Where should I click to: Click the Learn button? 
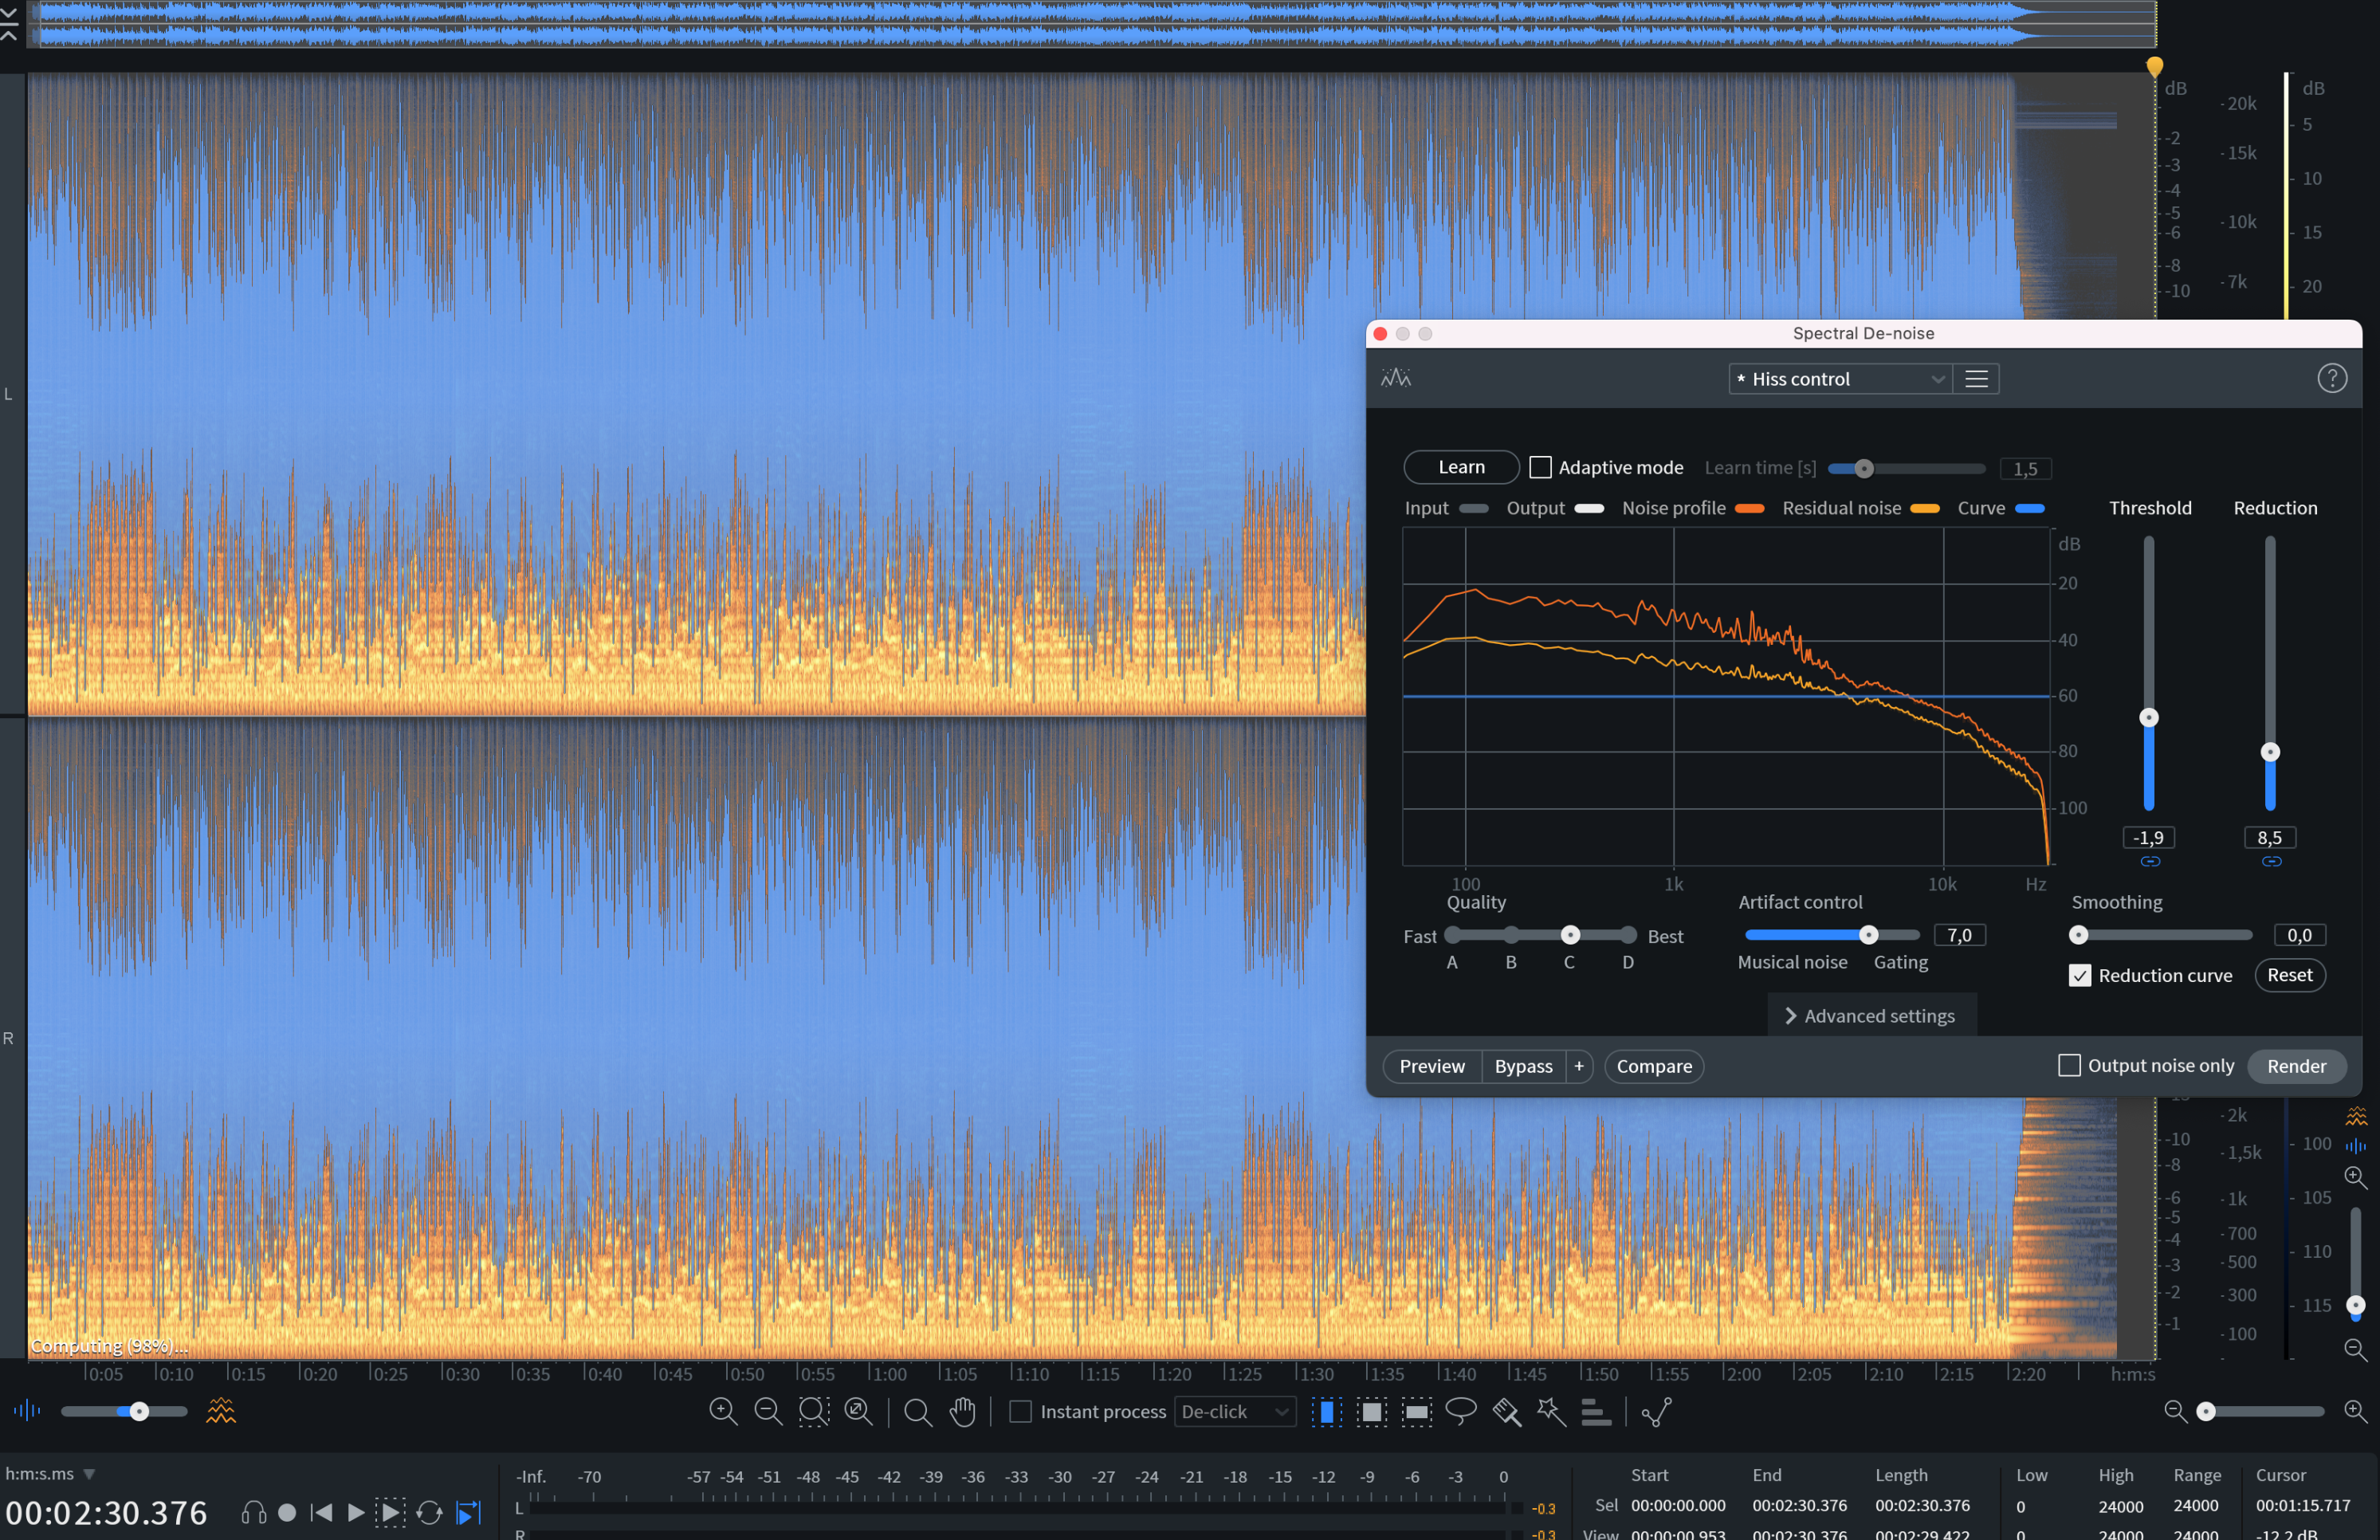[1461, 467]
